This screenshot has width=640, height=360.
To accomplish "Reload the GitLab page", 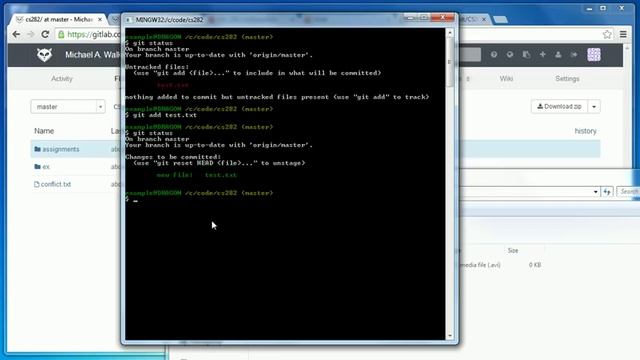I will [45, 34].
